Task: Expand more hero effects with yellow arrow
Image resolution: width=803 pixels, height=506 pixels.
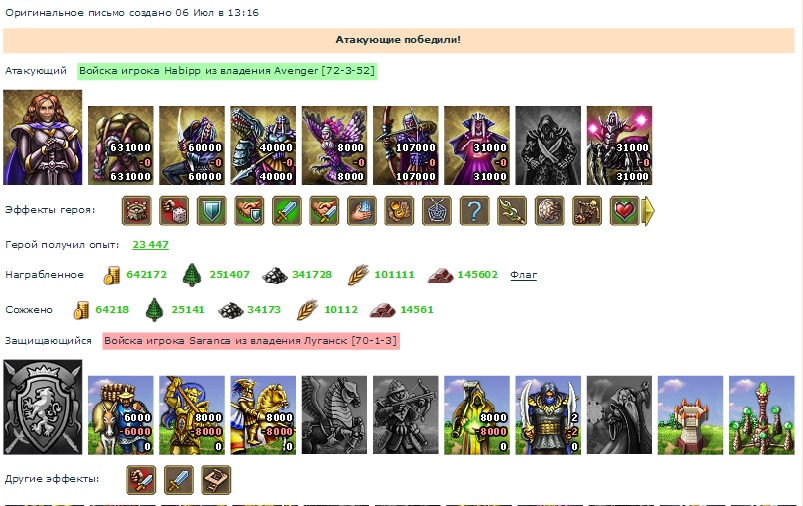Action: 648,211
